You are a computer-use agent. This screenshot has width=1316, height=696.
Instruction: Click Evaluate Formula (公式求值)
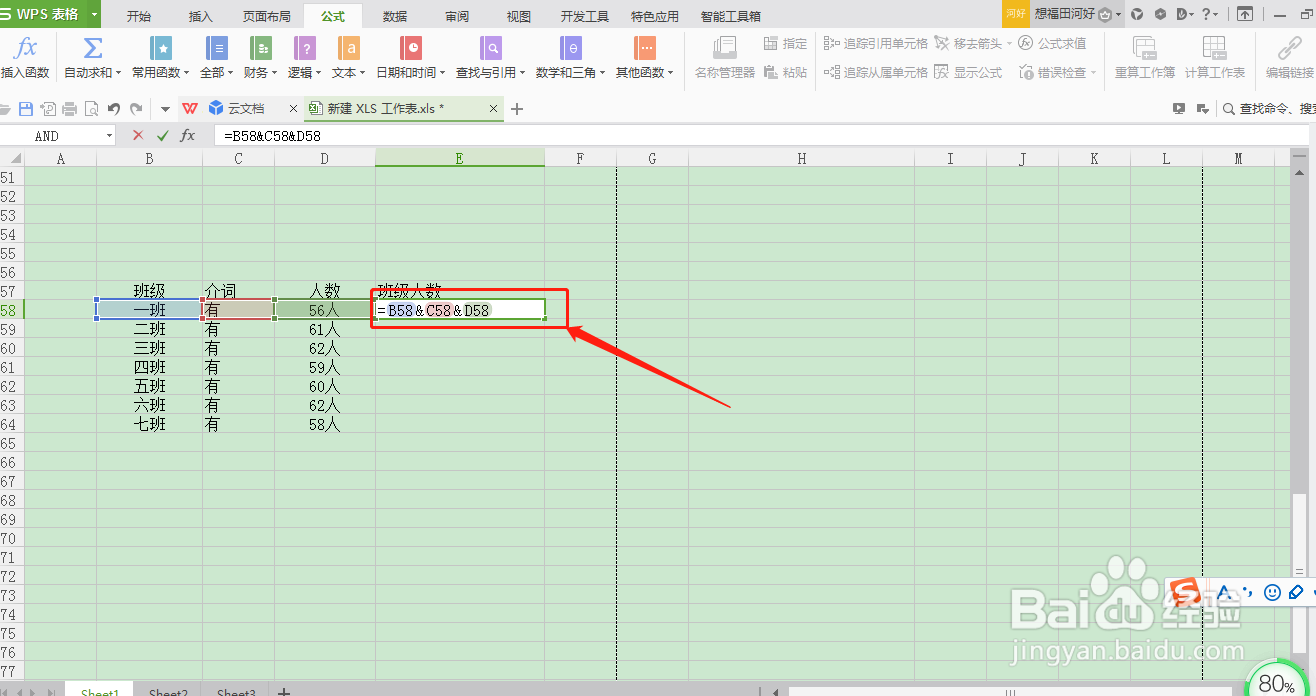click(x=1052, y=43)
